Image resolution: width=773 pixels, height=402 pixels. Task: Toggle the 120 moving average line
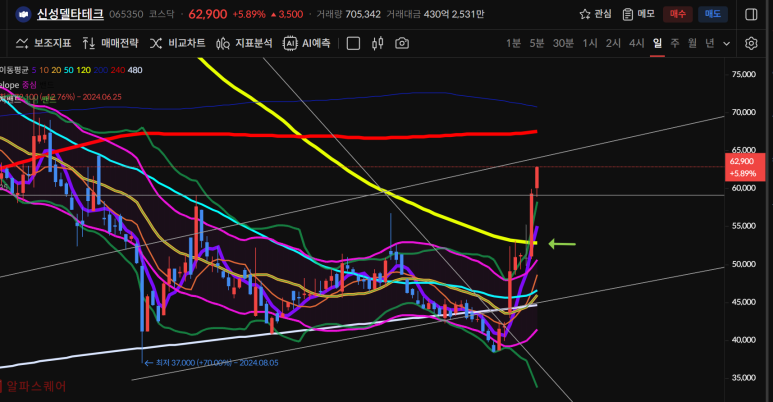tap(83, 70)
